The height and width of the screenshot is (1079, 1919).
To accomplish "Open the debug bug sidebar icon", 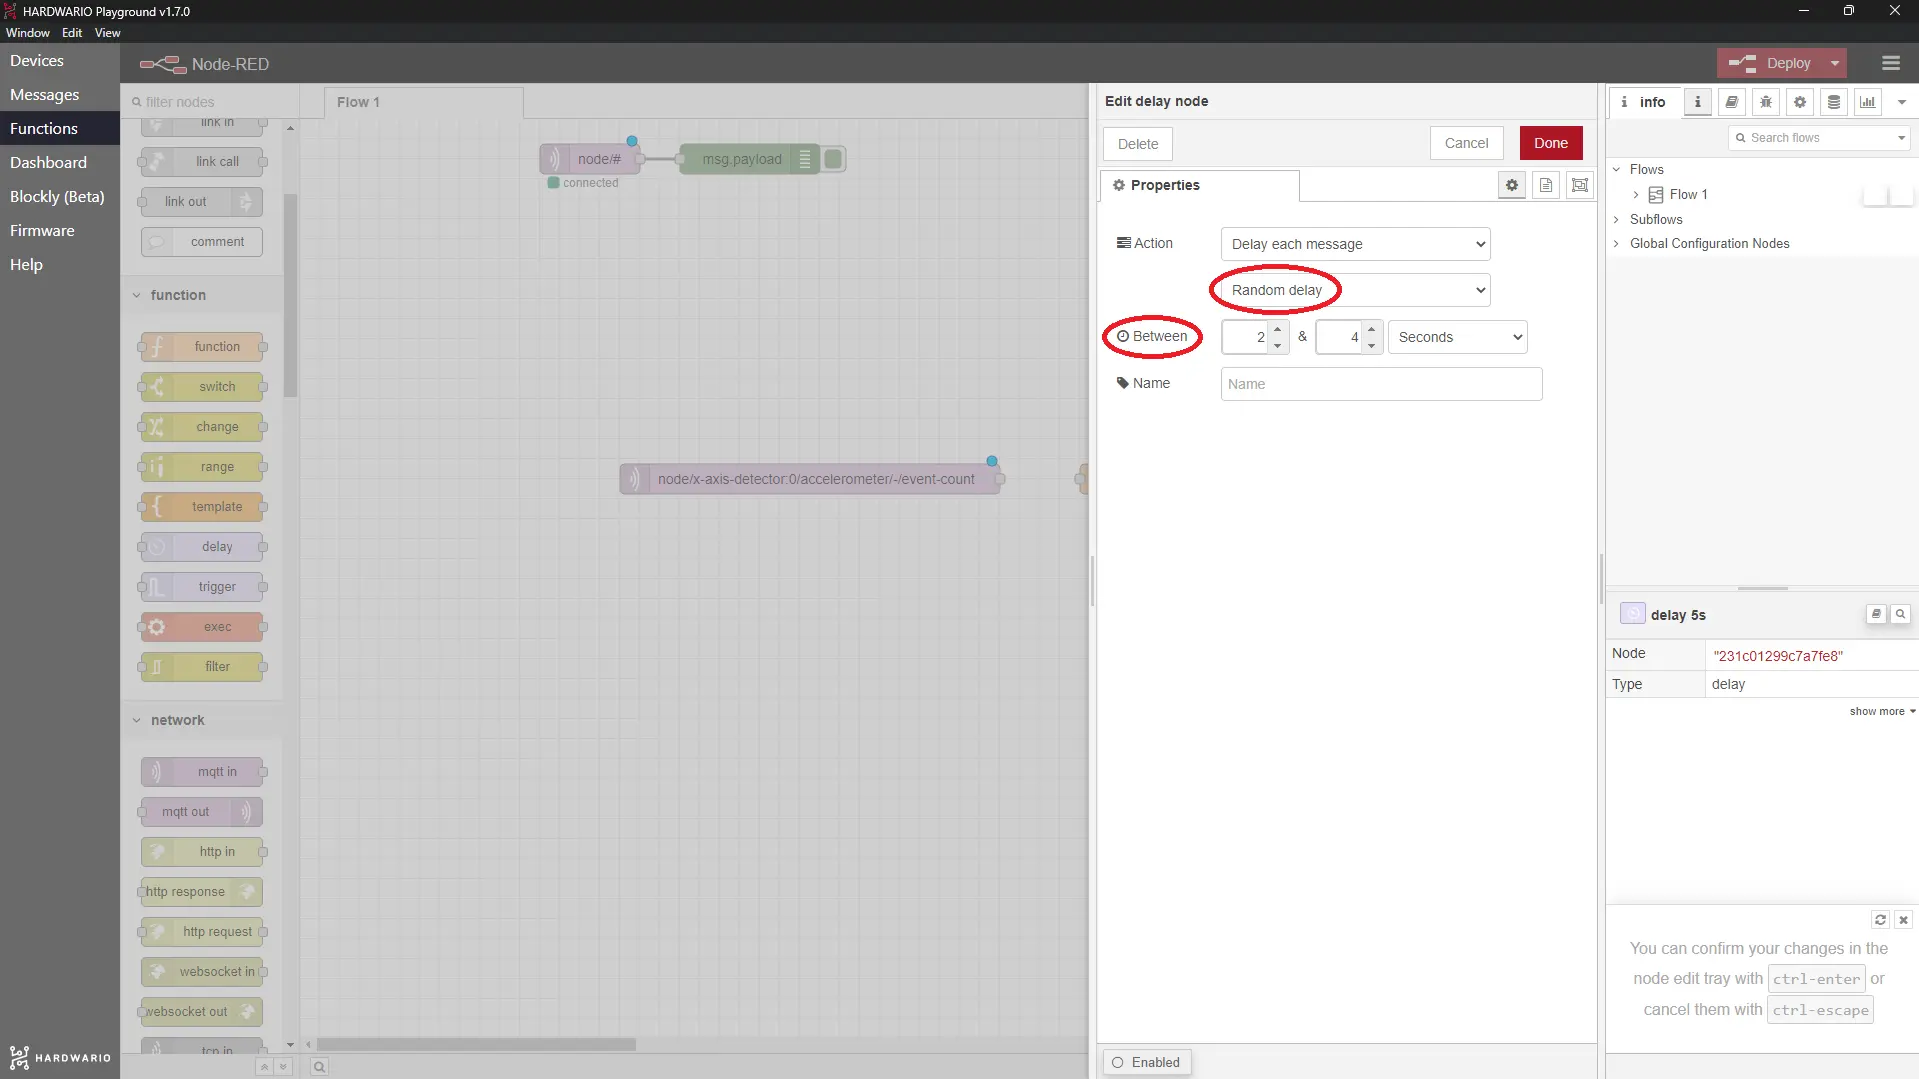I will (x=1766, y=102).
